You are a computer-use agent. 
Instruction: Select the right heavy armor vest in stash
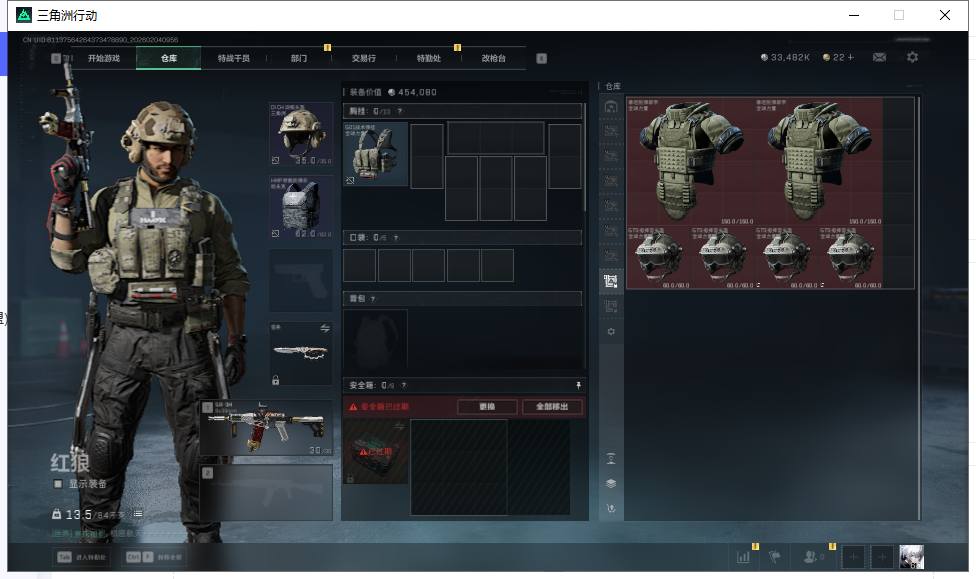pos(819,161)
